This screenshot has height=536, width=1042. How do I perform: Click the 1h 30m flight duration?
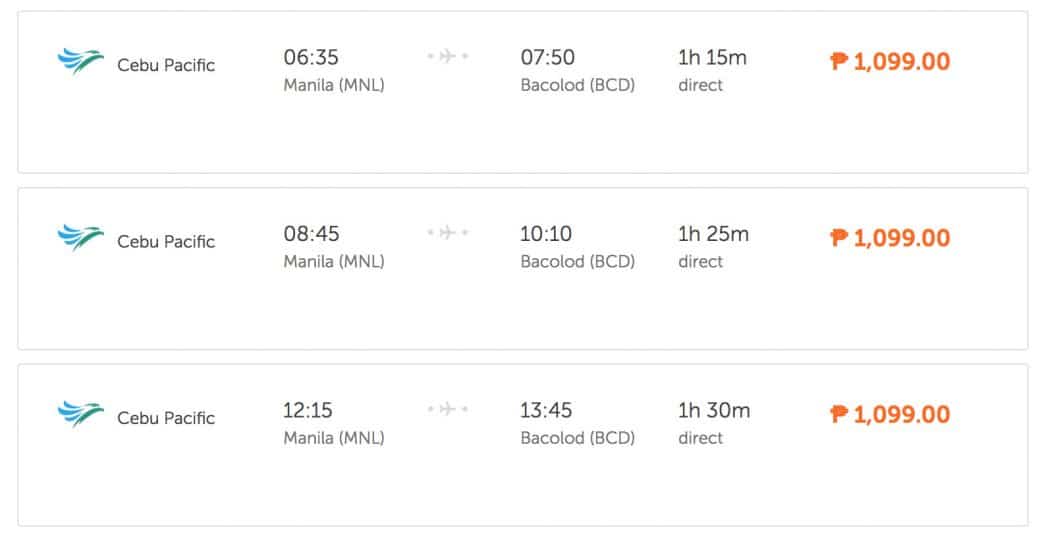tap(714, 410)
